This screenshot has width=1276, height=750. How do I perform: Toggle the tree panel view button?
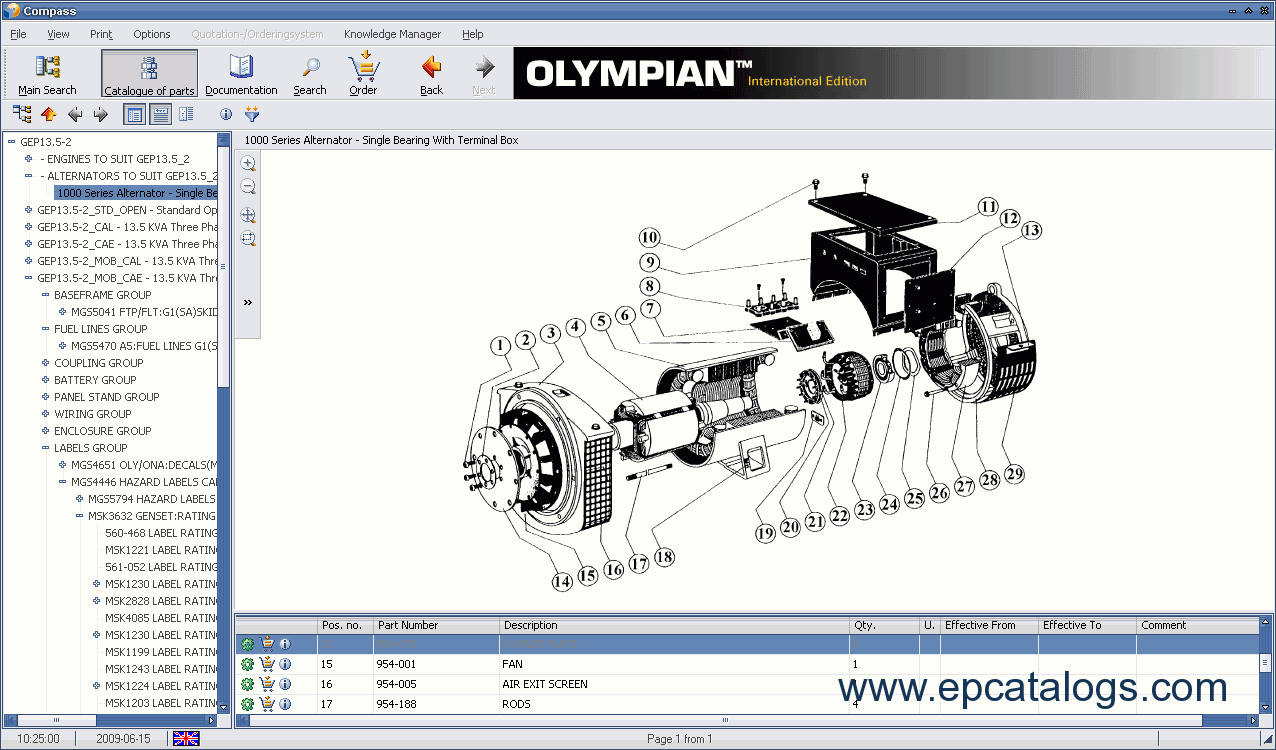133,115
